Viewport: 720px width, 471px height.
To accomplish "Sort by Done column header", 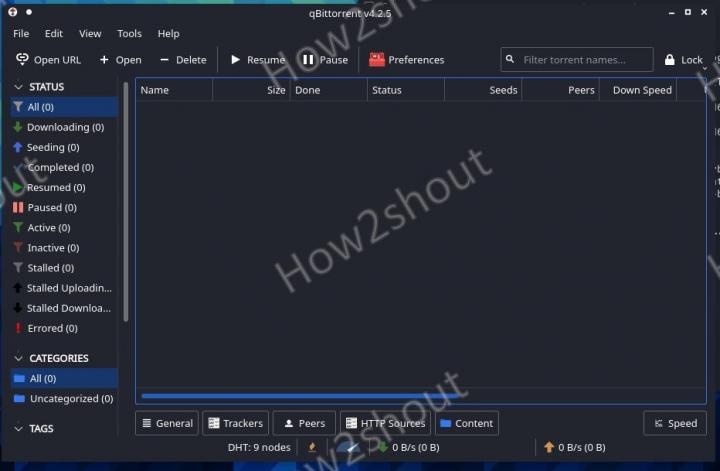I will [x=329, y=90].
